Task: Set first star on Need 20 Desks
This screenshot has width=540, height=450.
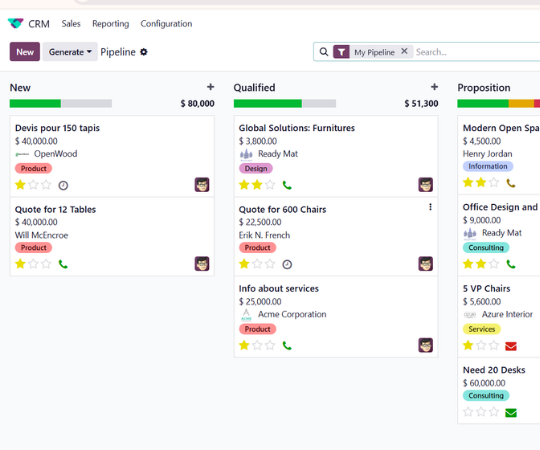Action: point(468,412)
